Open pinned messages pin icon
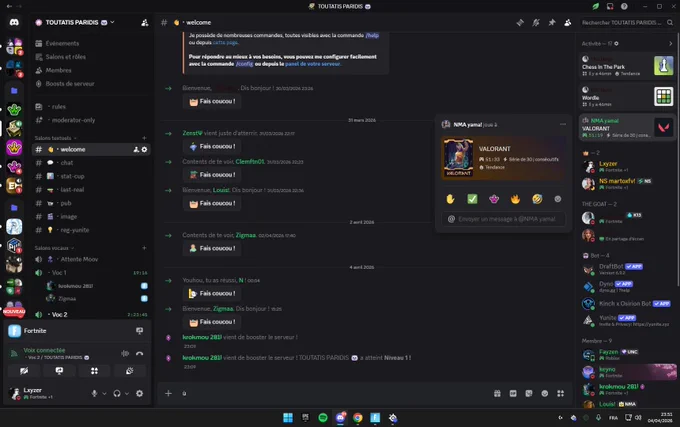This screenshot has height=427, width=680. tap(552, 23)
